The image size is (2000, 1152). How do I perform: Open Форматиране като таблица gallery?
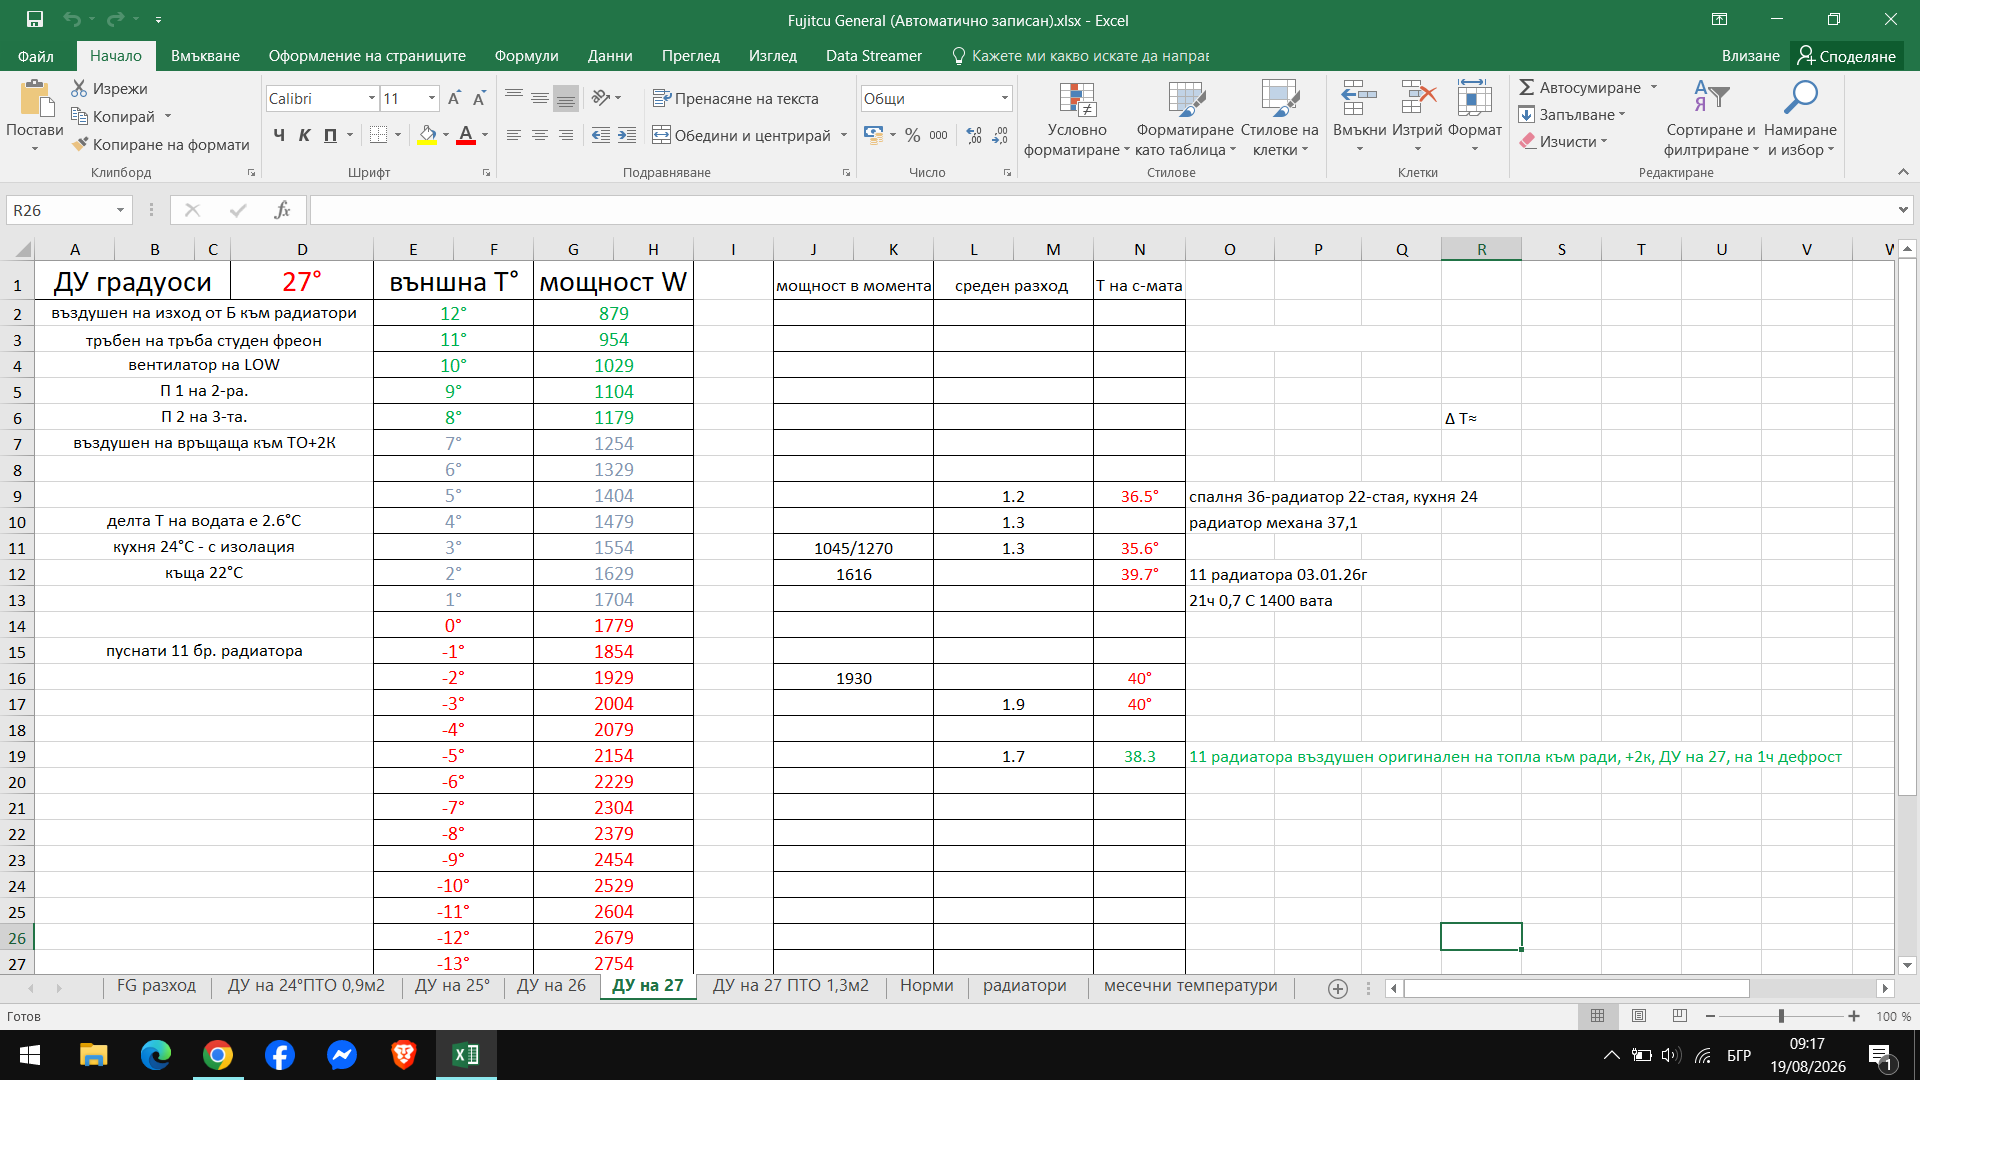(x=1185, y=119)
